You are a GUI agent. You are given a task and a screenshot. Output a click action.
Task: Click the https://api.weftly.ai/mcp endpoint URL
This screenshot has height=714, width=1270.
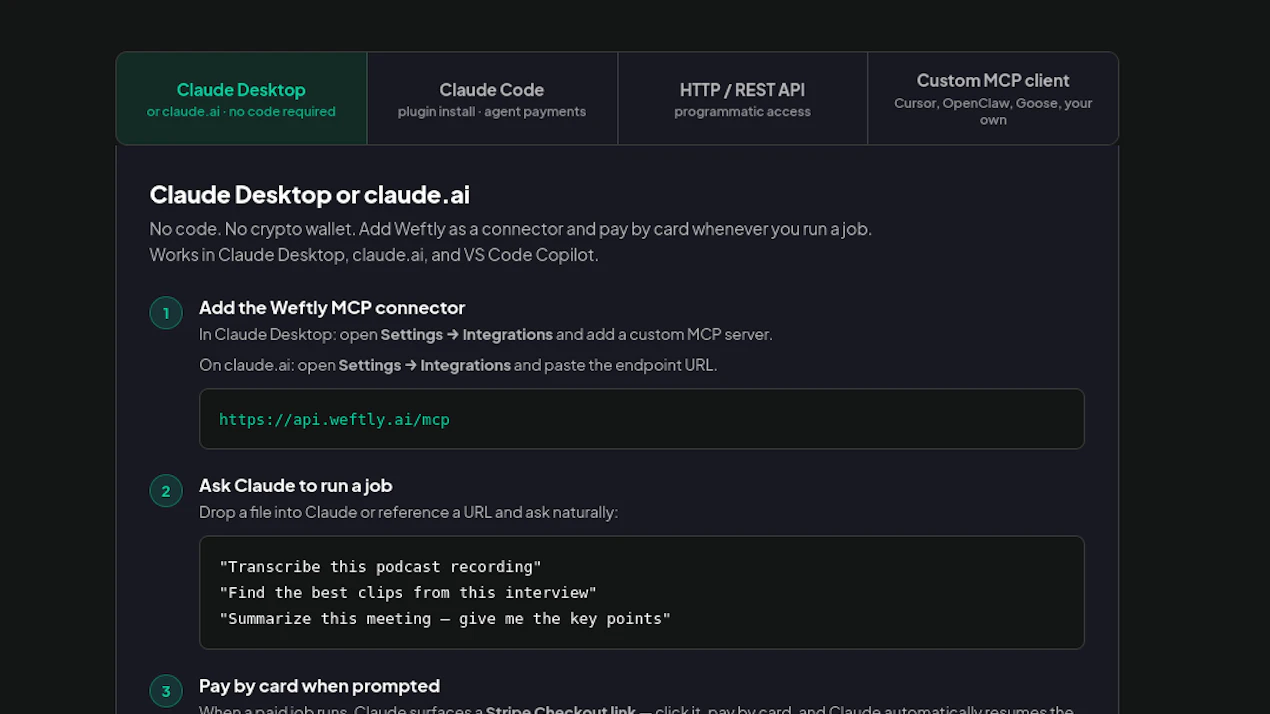point(334,419)
